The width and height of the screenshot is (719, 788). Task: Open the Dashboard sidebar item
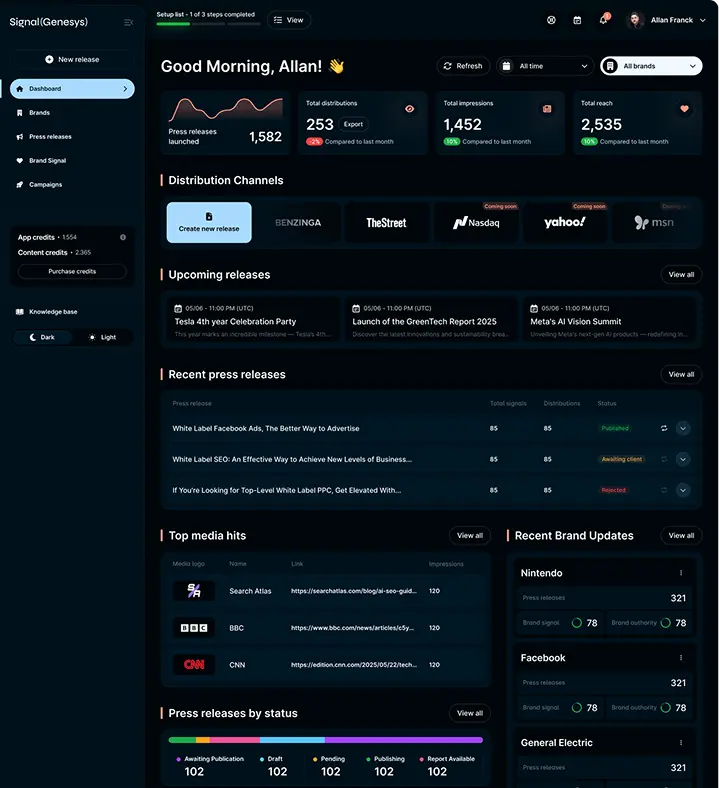[72, 89]
